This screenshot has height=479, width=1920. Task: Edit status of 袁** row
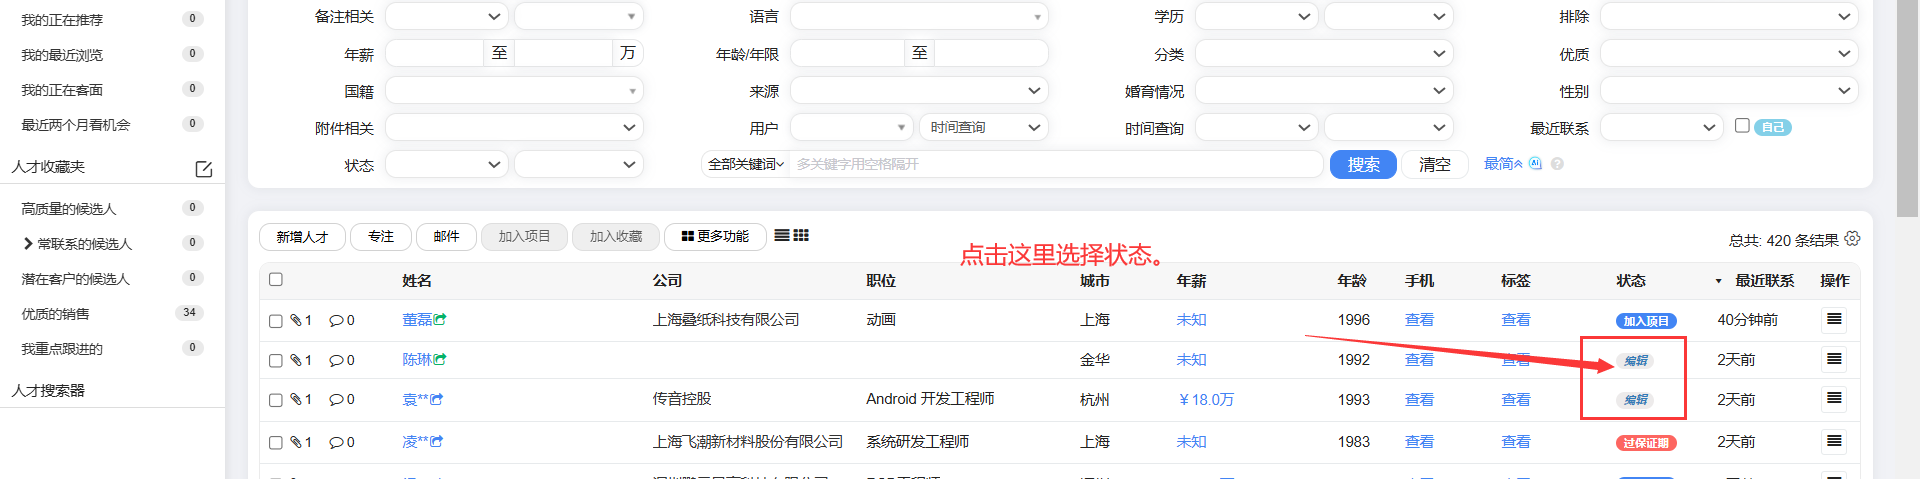(x=1635, y=400)
